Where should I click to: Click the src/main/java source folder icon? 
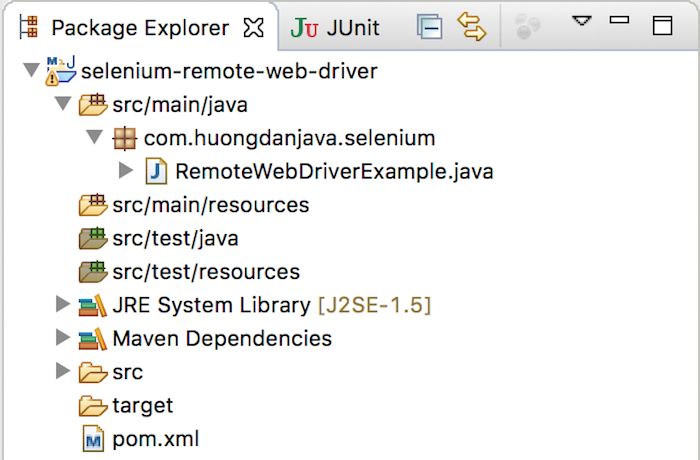(x=93, y=105)
